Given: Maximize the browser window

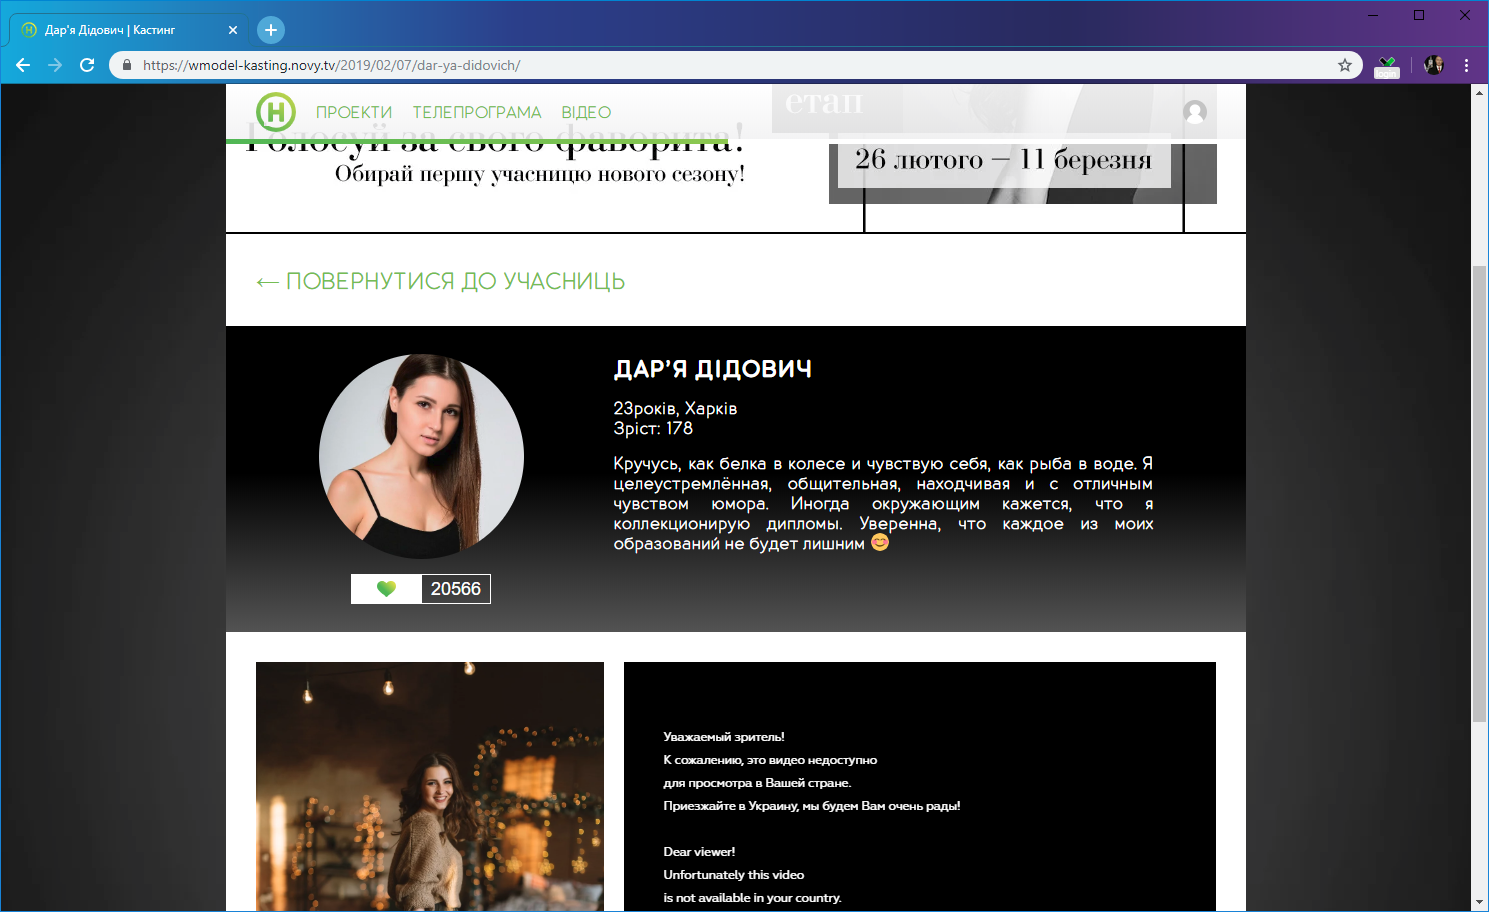Looking at the screenshot, I should (x=1419, y=15).
